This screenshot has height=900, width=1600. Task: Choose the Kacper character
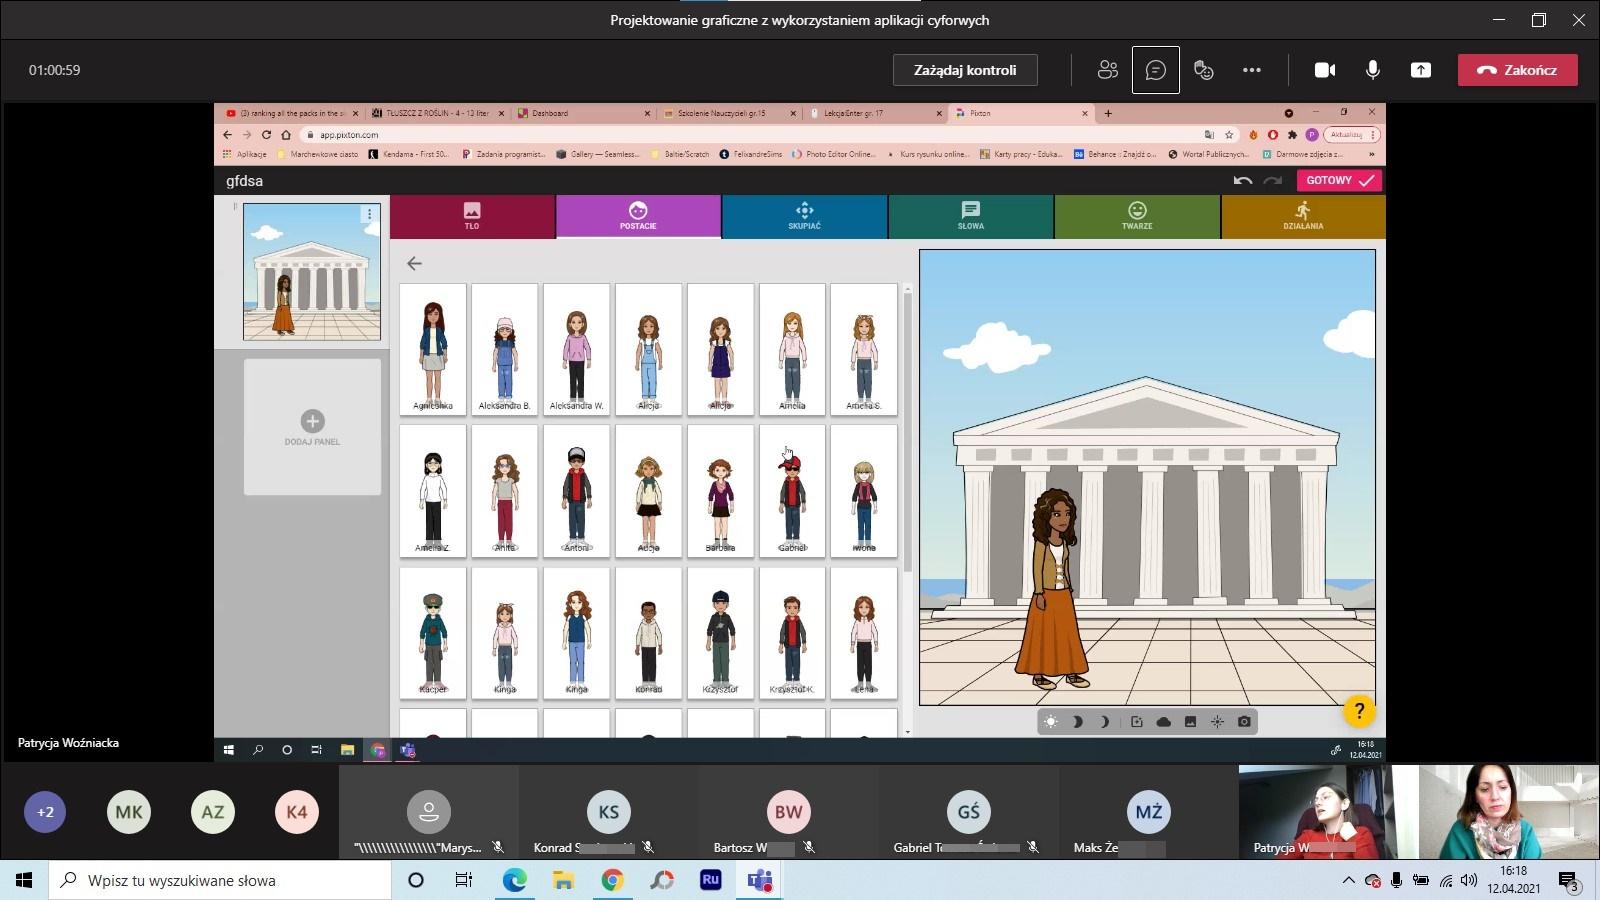(x=433, y=633)
